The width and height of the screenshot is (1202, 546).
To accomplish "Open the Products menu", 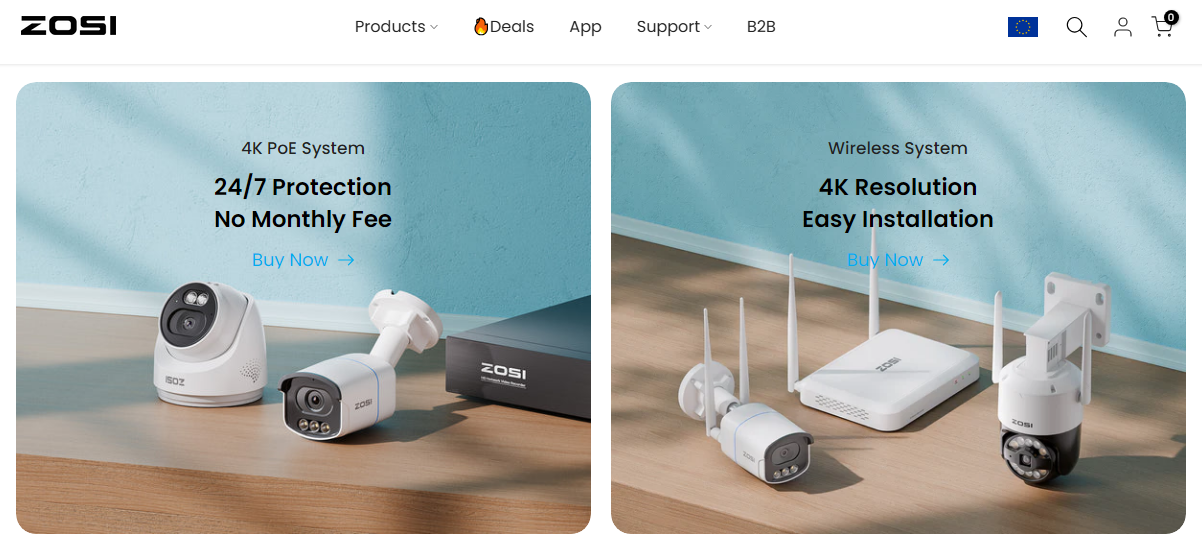I will [x=390, y=26].
